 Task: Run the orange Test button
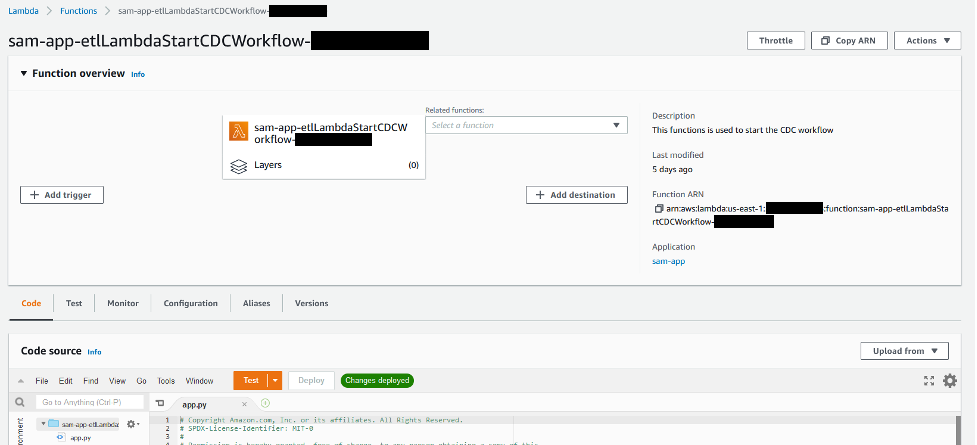pyautogui.click(x=250, y=381)
